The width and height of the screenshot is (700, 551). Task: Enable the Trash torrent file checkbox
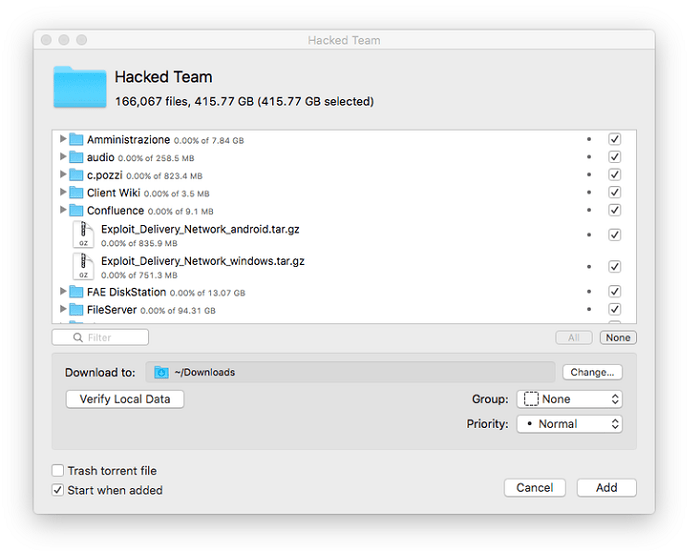tap(58, 471)
